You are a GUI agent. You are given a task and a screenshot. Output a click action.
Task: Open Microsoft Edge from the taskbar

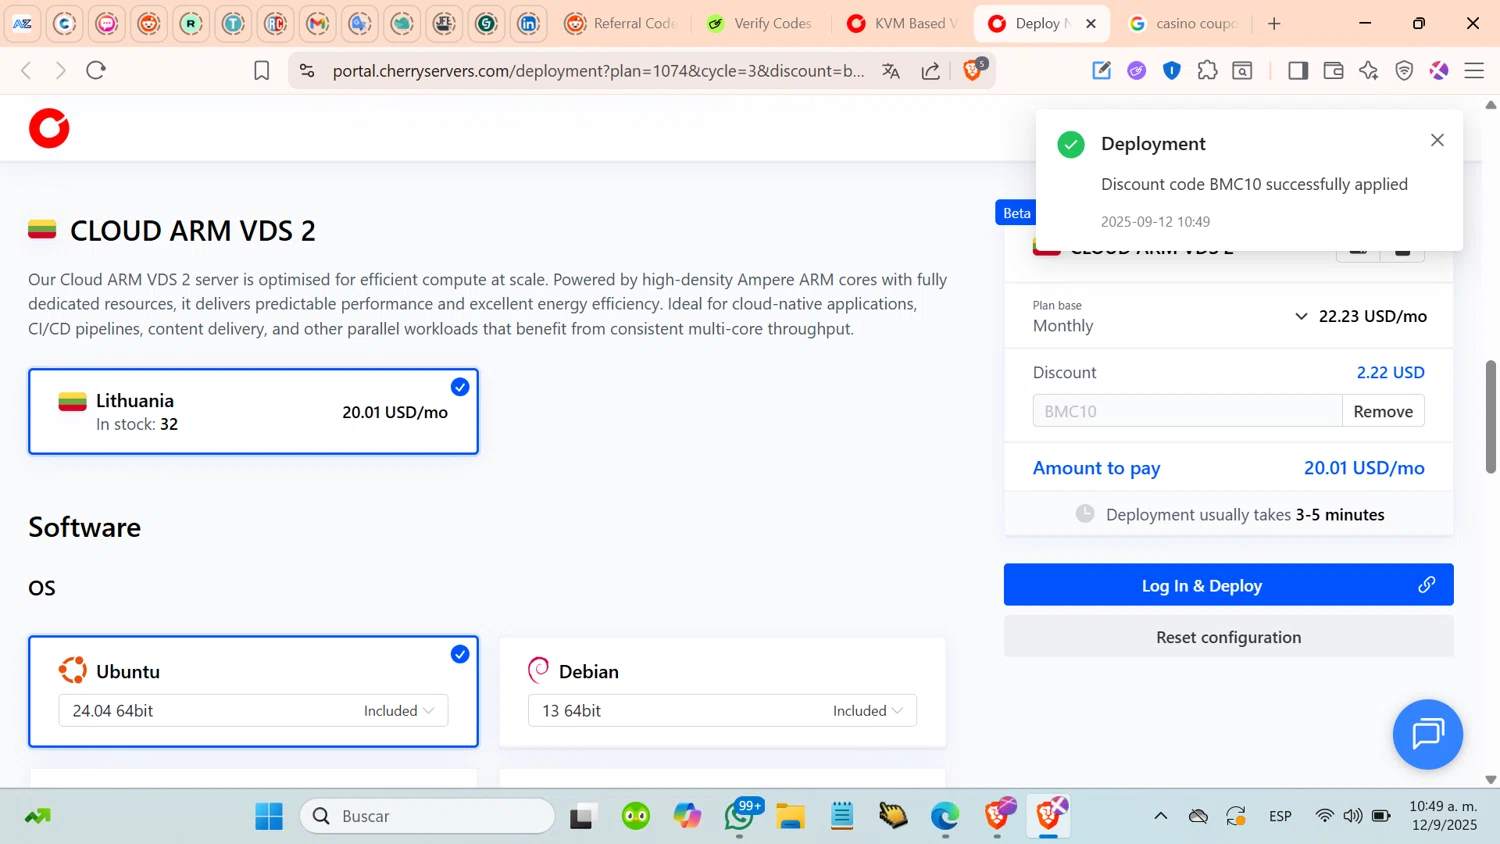[945, 816]
